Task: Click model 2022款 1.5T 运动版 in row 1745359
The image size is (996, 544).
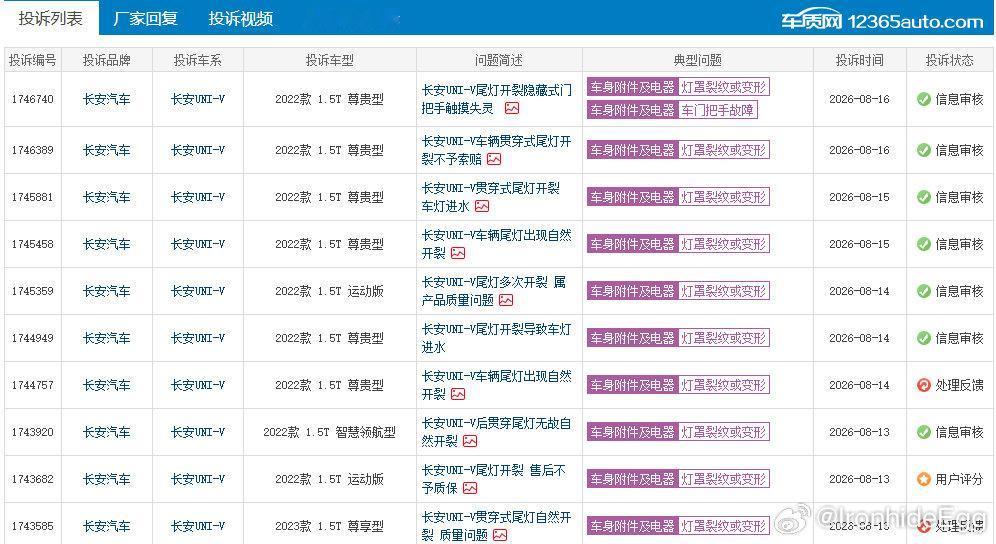Action: pos(330,291)
